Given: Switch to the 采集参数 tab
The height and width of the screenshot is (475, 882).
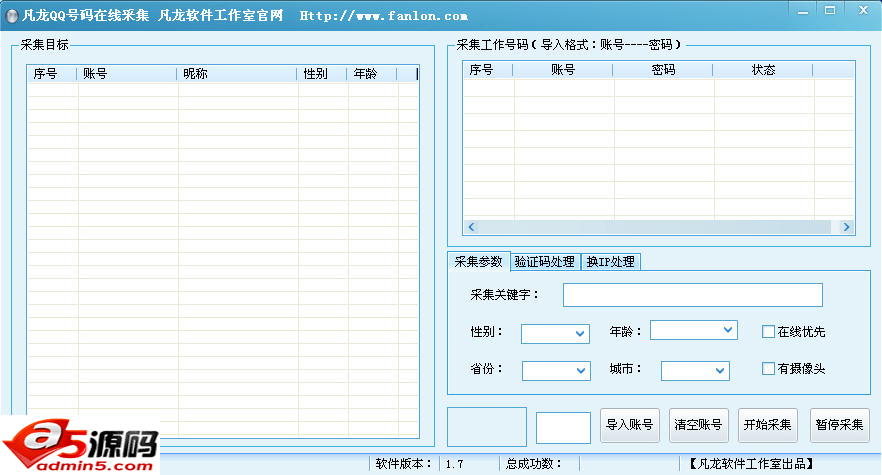Looking at the screenshot, I should (479, 262).
